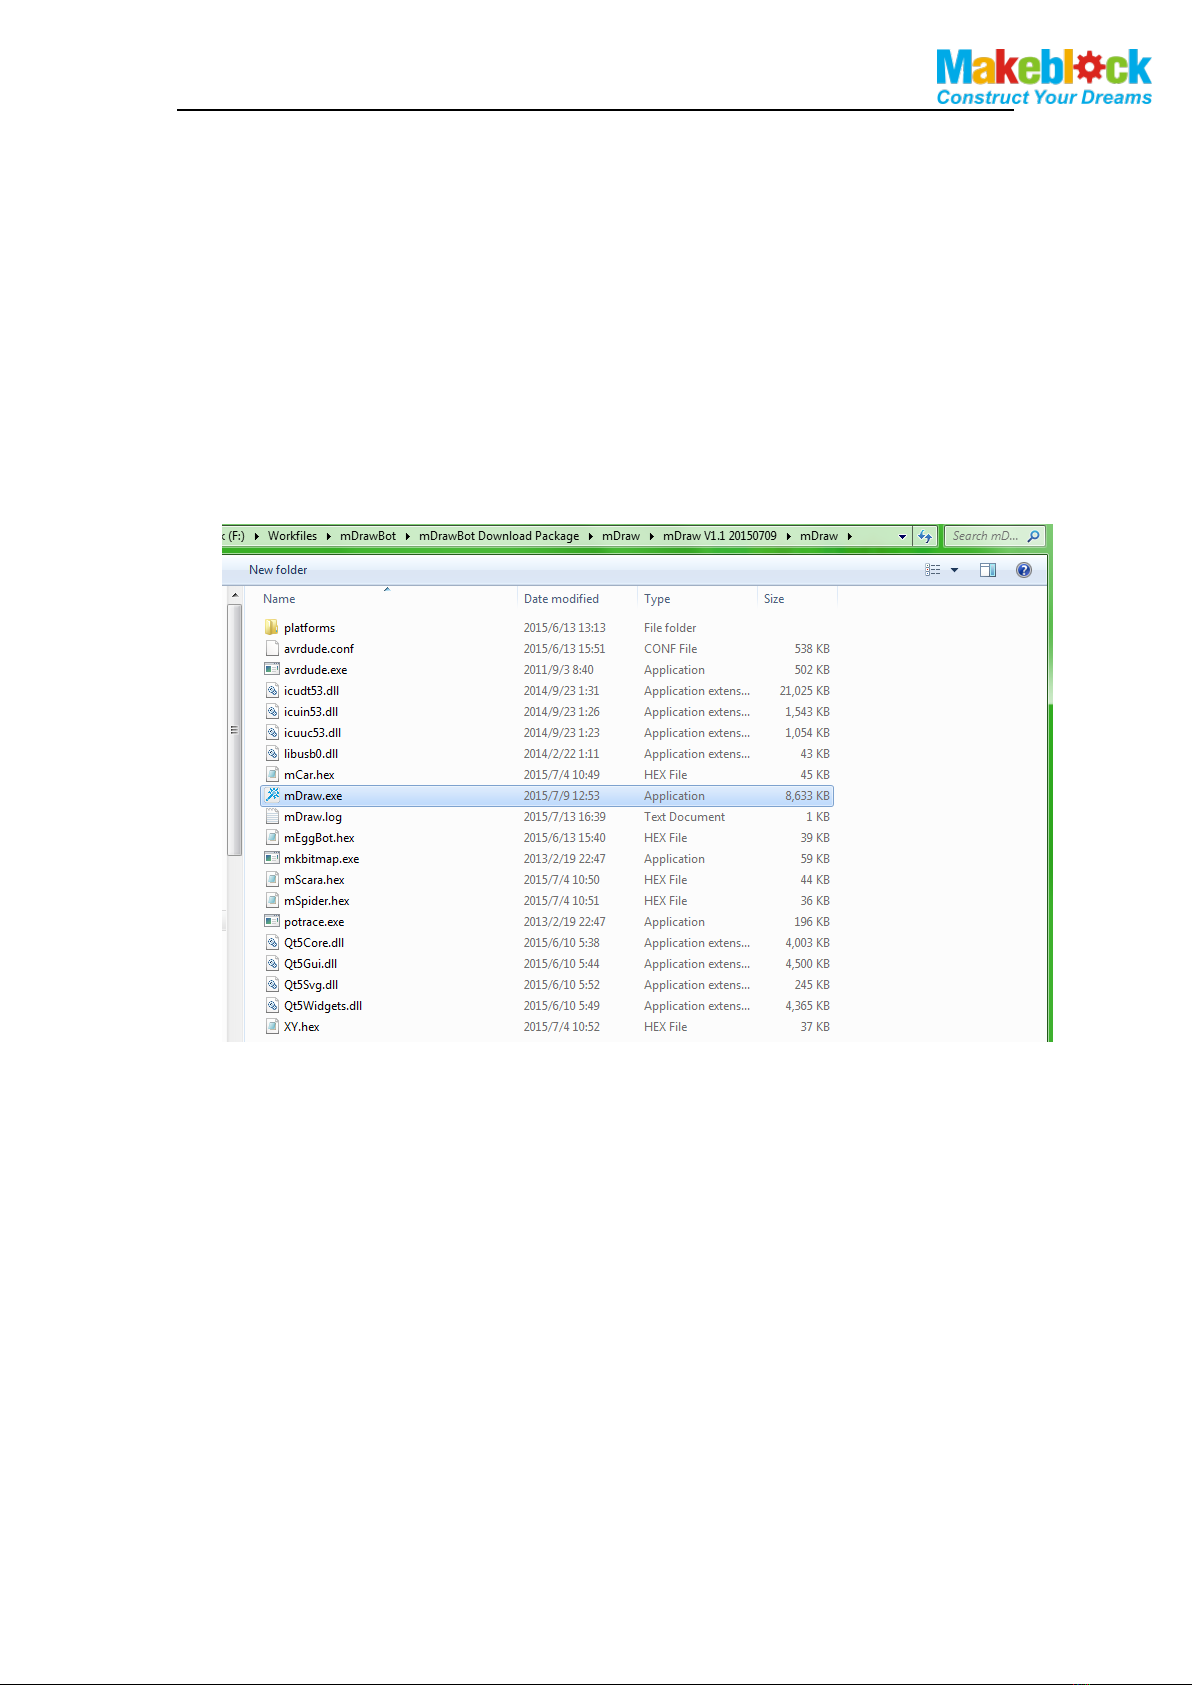The image size is (1192, 1685).
Task: Click the Search mDraw input box
Action: 994,536
